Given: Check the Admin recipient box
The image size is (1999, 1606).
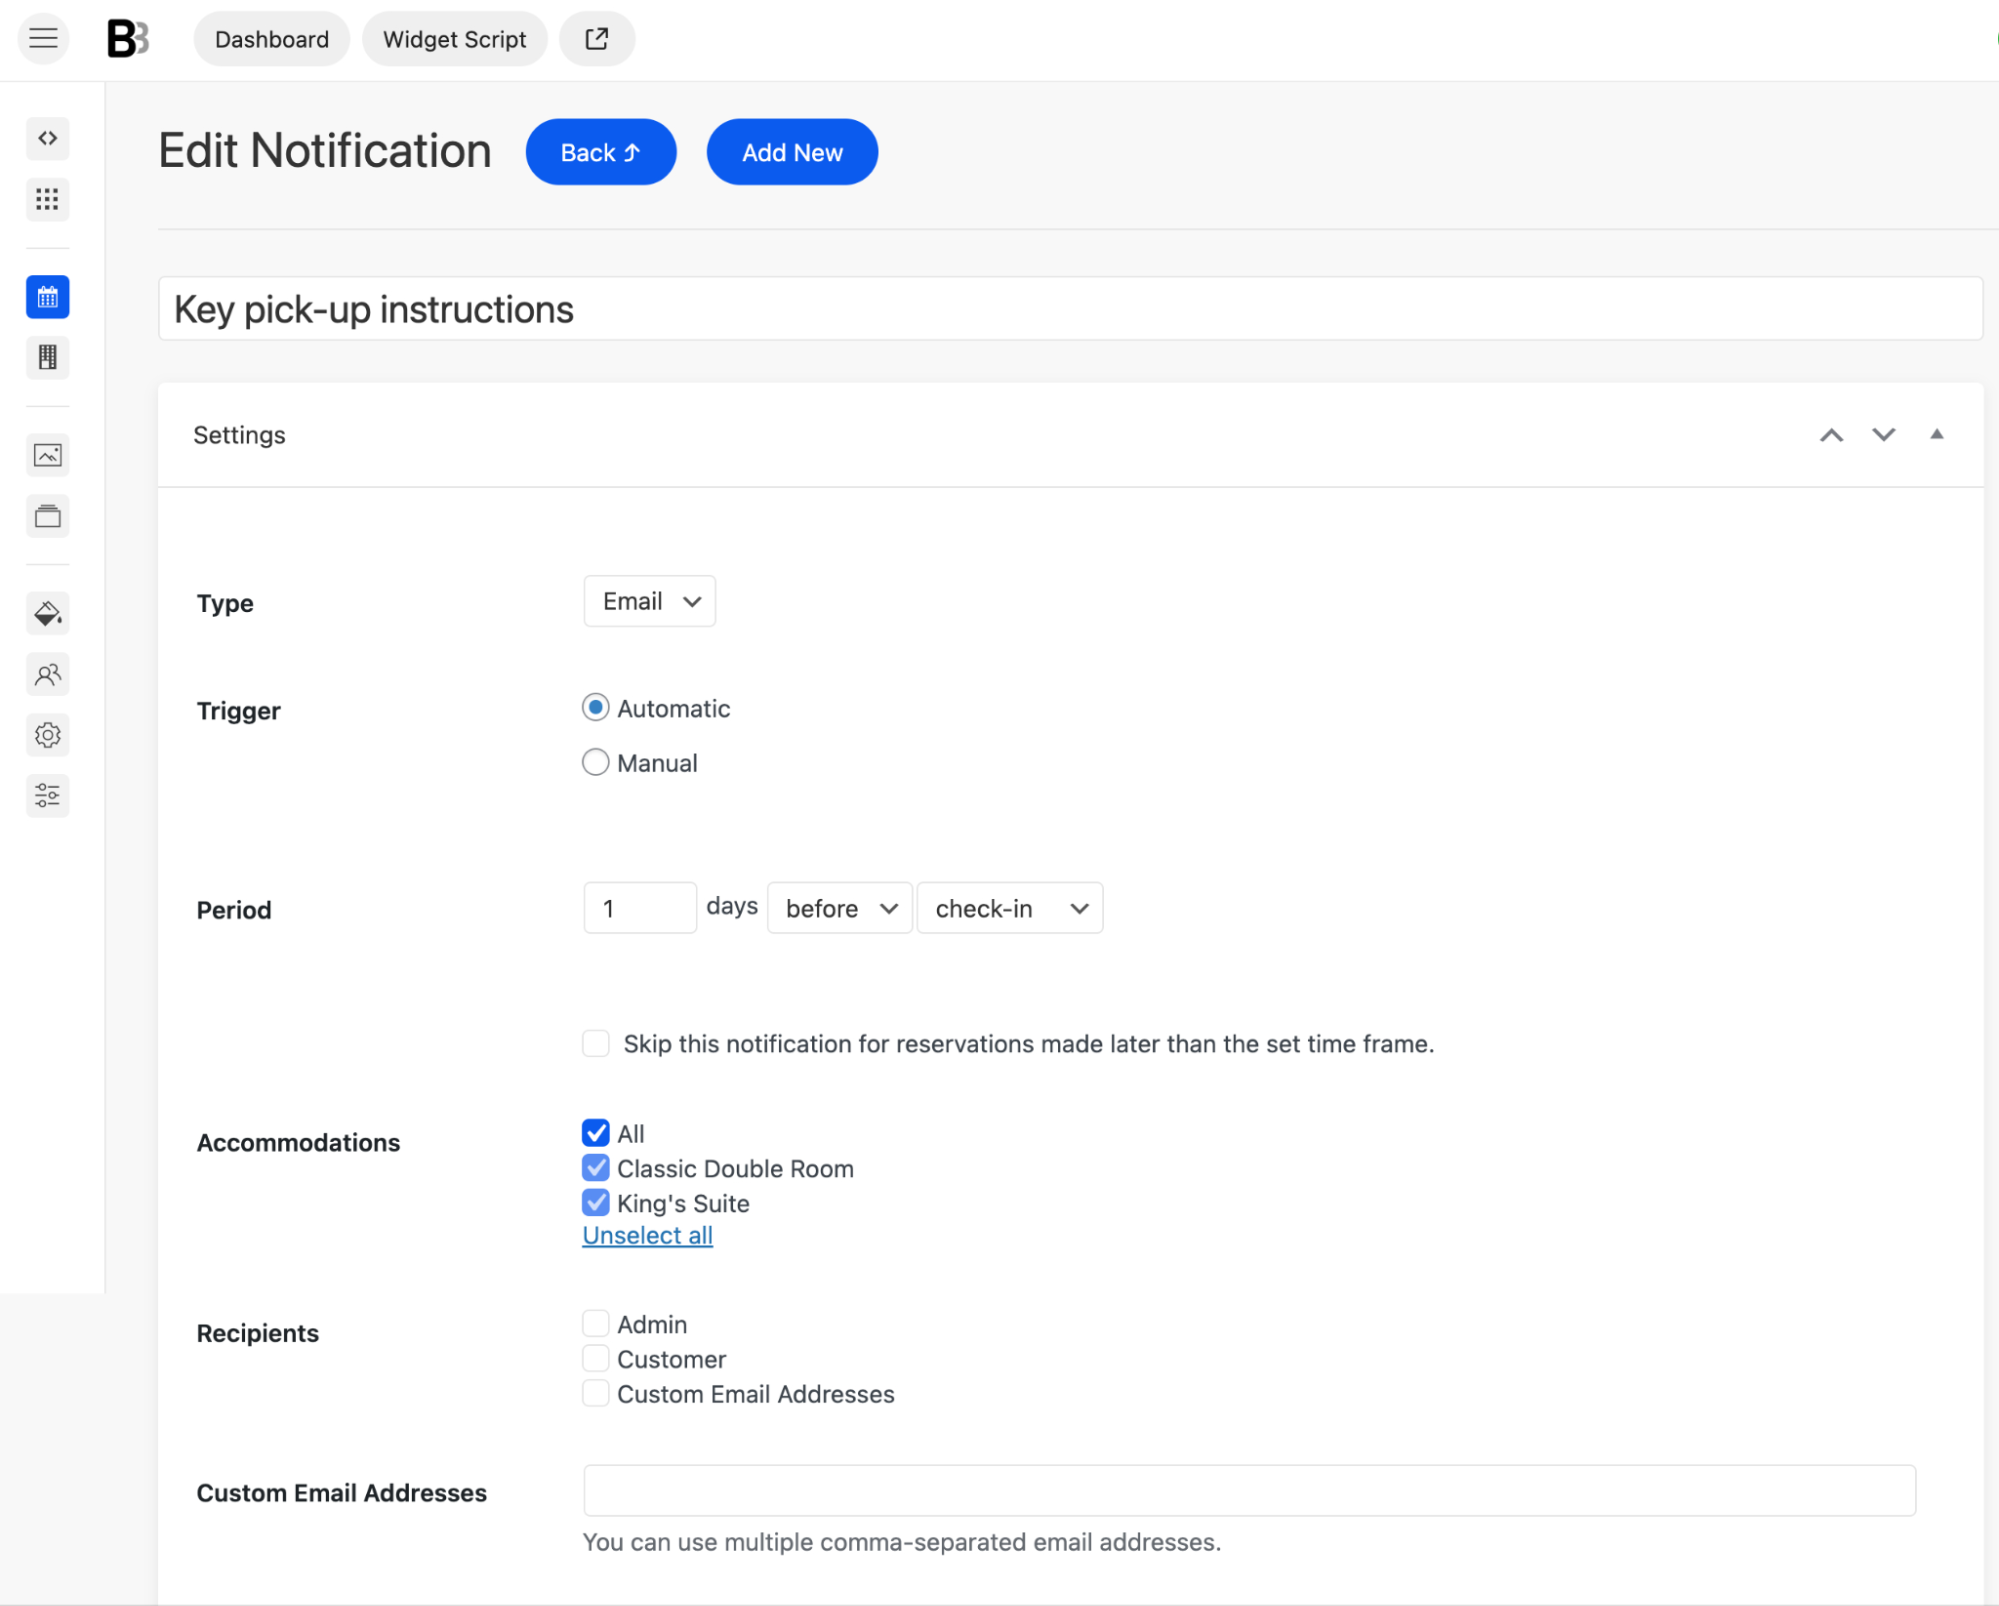Looking at the screenshot, I should [596, 1324].
